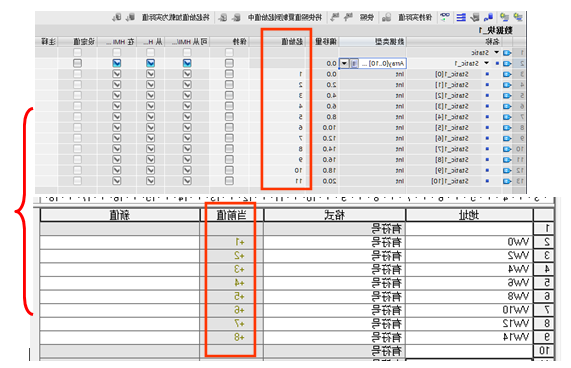The height and width of the screenshot is (368, 571).
Task: Click the 数据类型 column header
Action: pyautogui.click(x=373, y=42)
